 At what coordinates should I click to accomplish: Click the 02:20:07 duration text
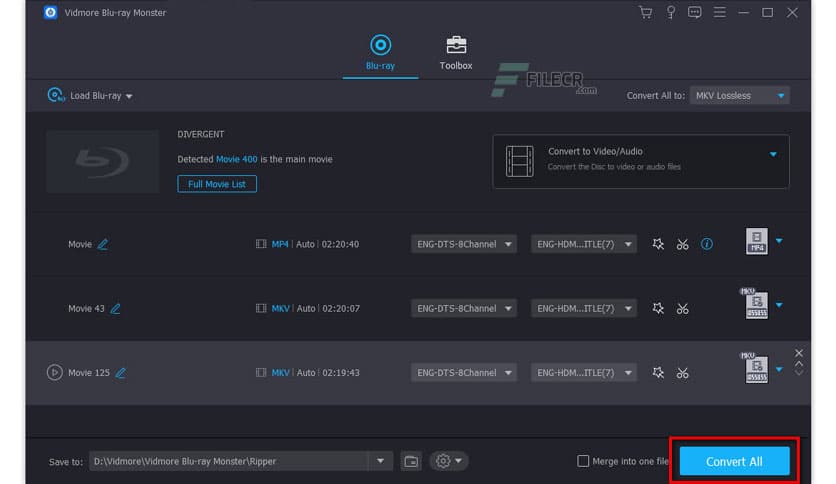point(341,309)
